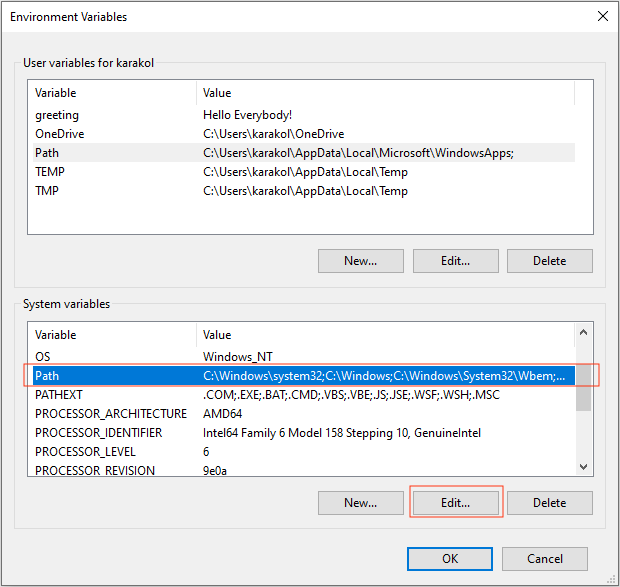Click the system variables scroll down arrow

[583, 467]
